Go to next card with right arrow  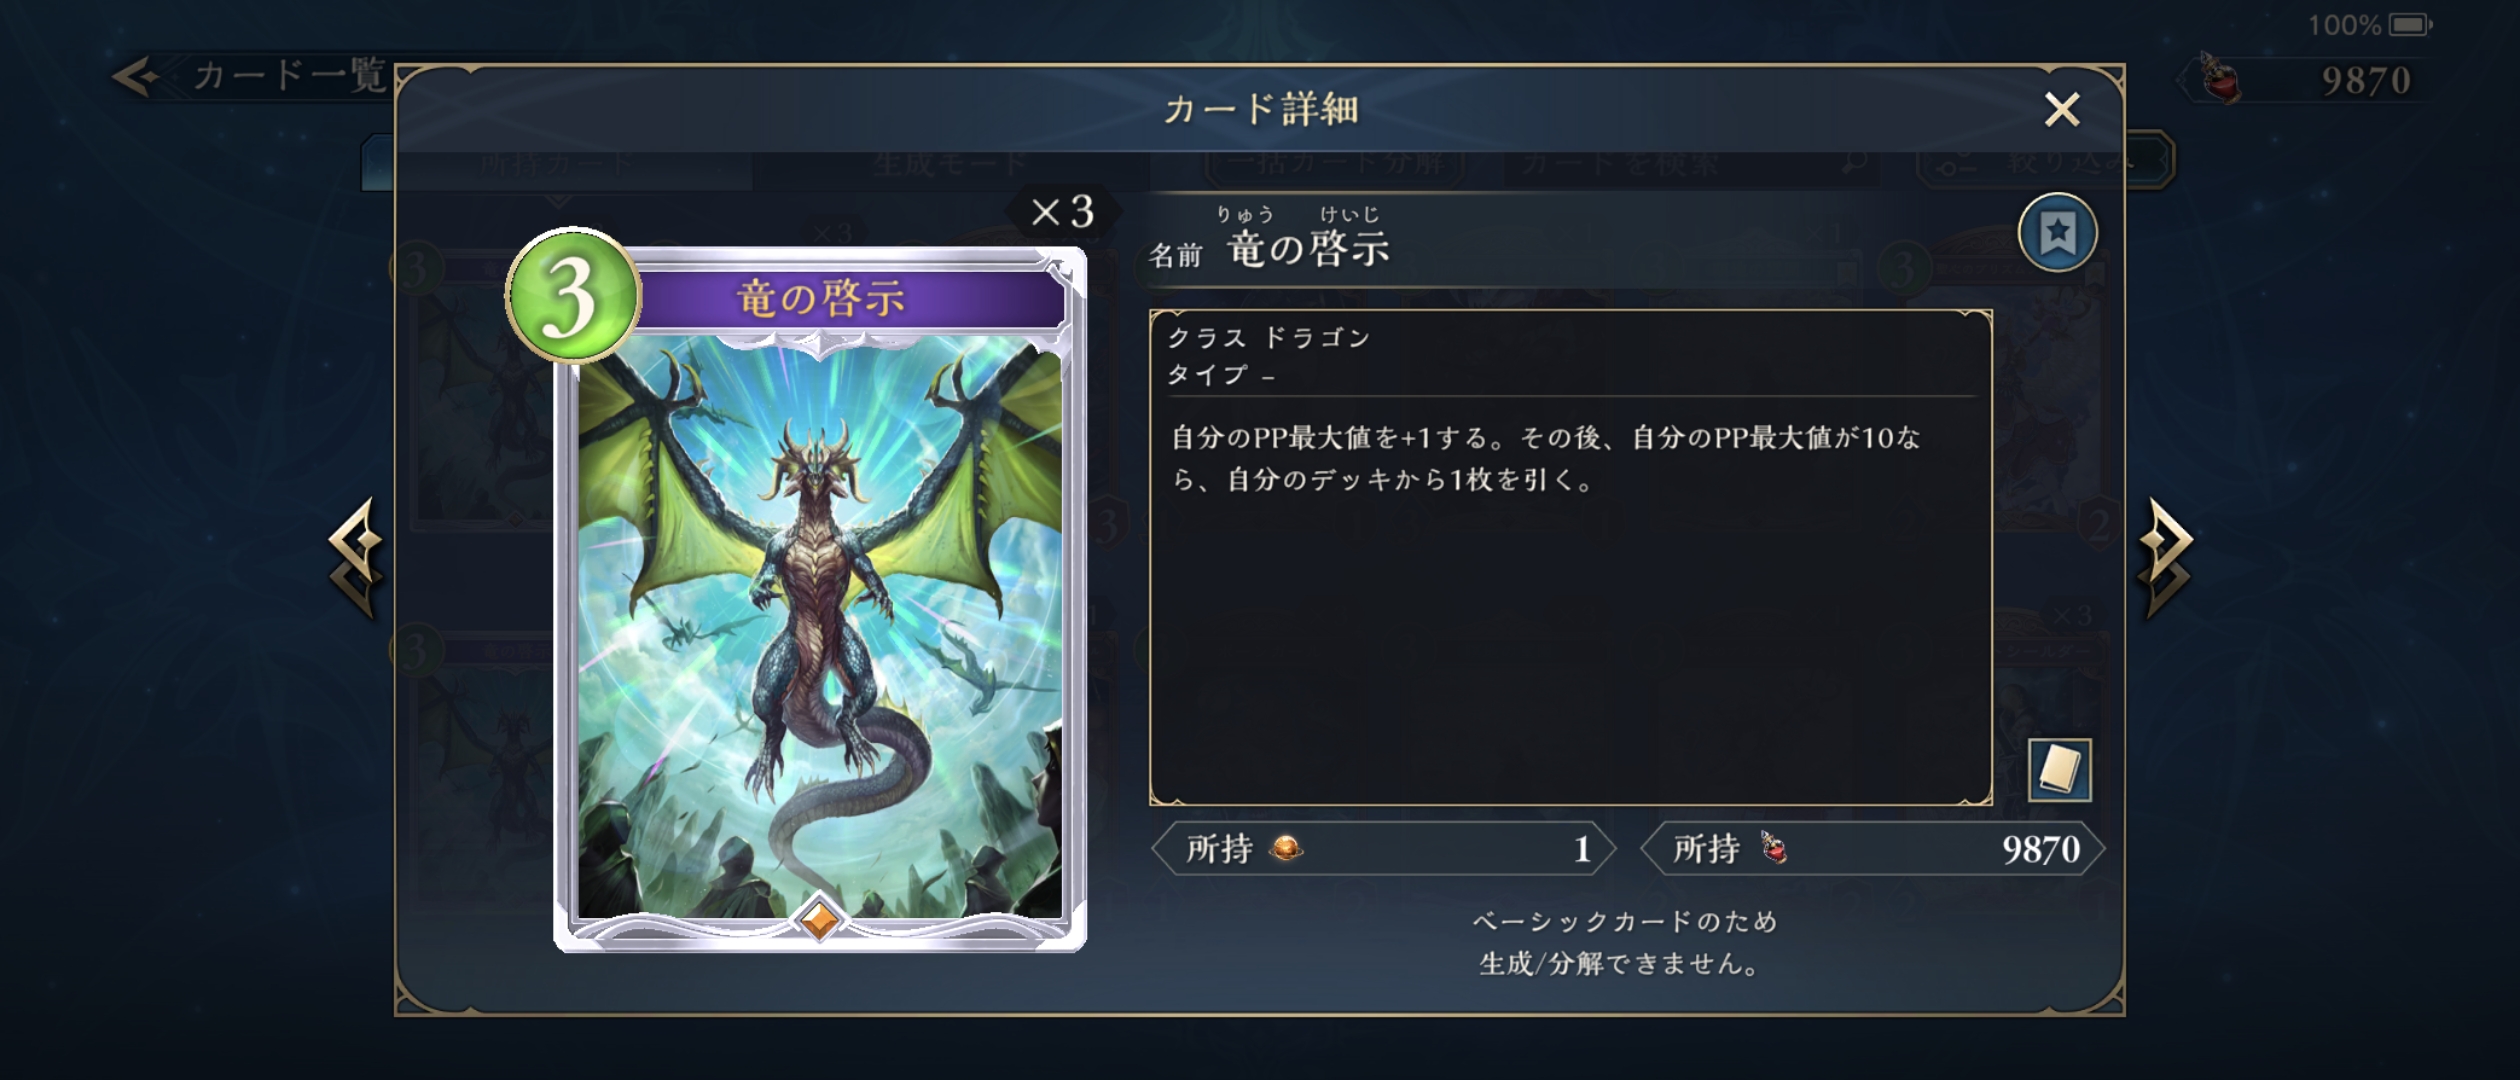(x=2166, y=556)
